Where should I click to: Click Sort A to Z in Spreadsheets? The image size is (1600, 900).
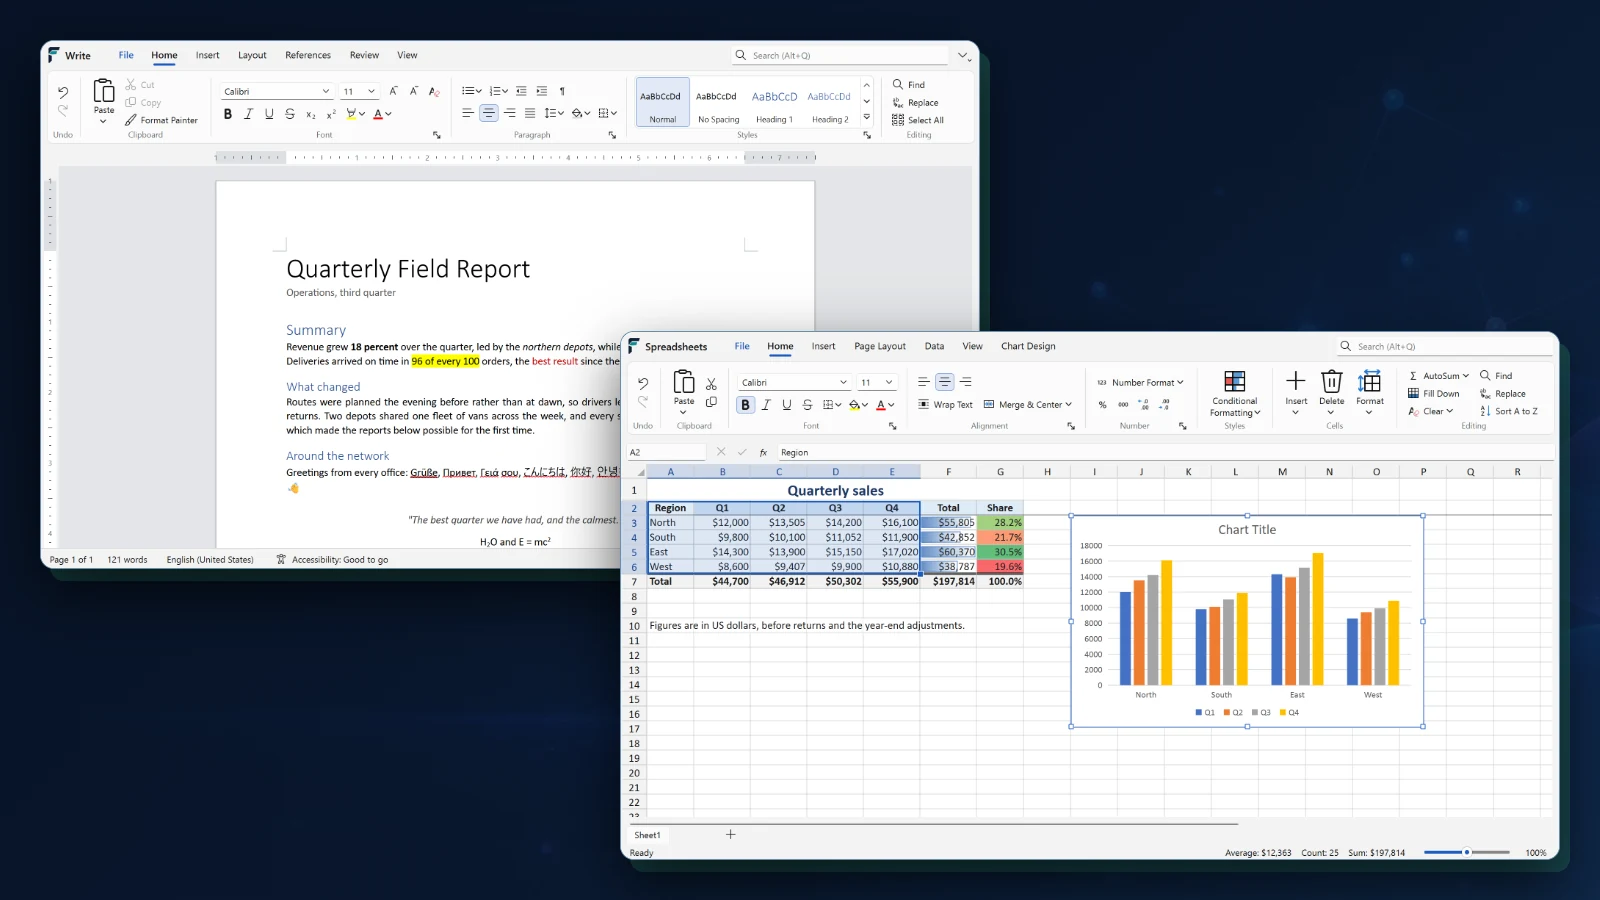[1509, 411]
